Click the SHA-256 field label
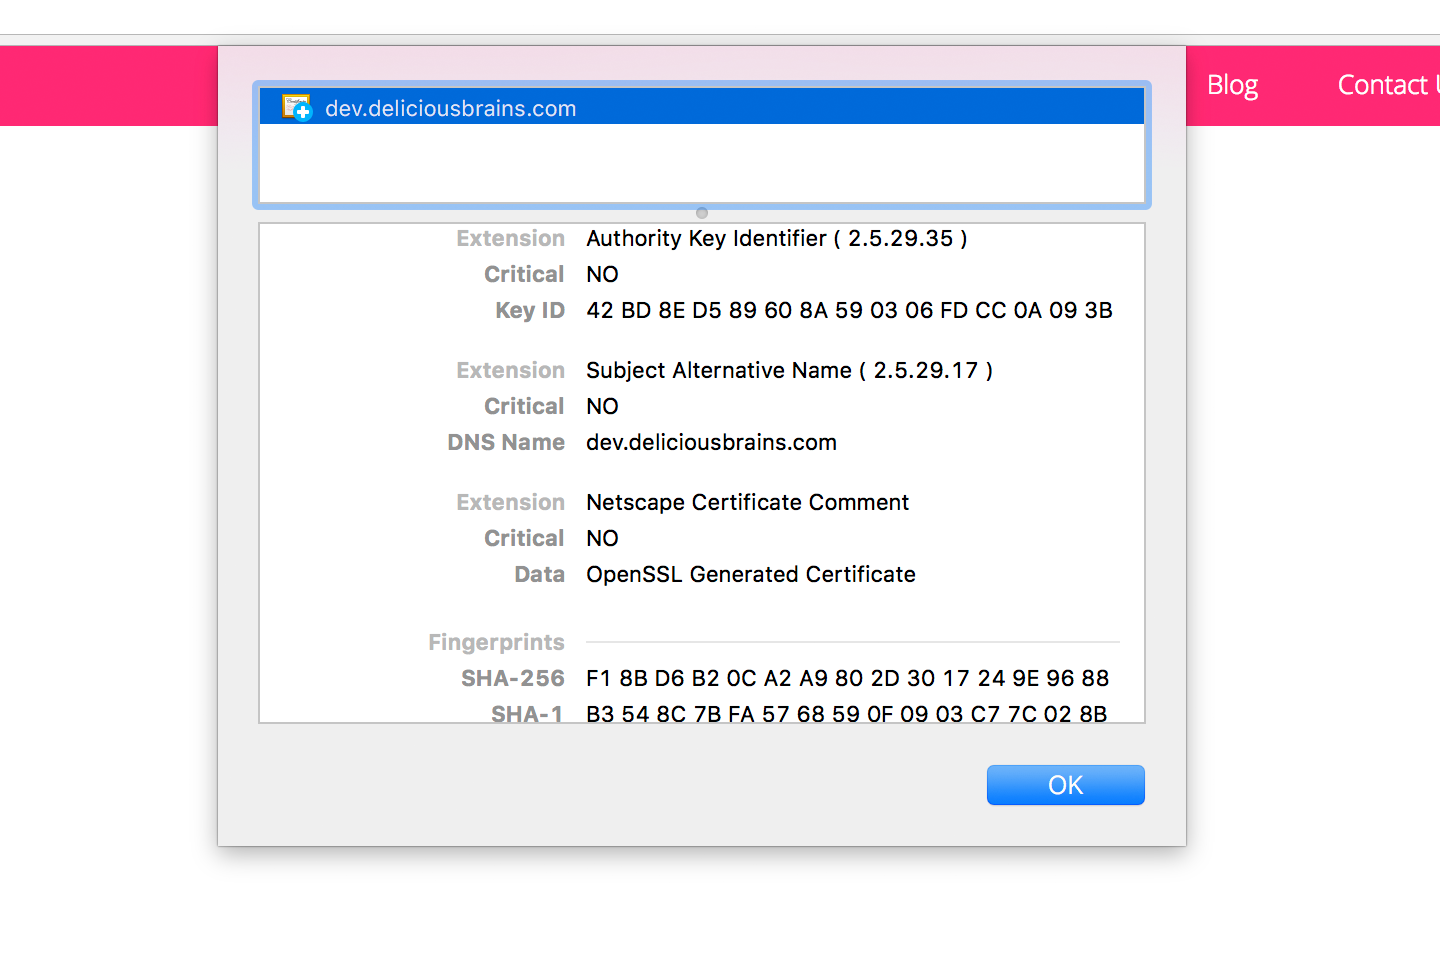Image resolution: width=1440 pixels, height=956 pixels. click(512, 678)
